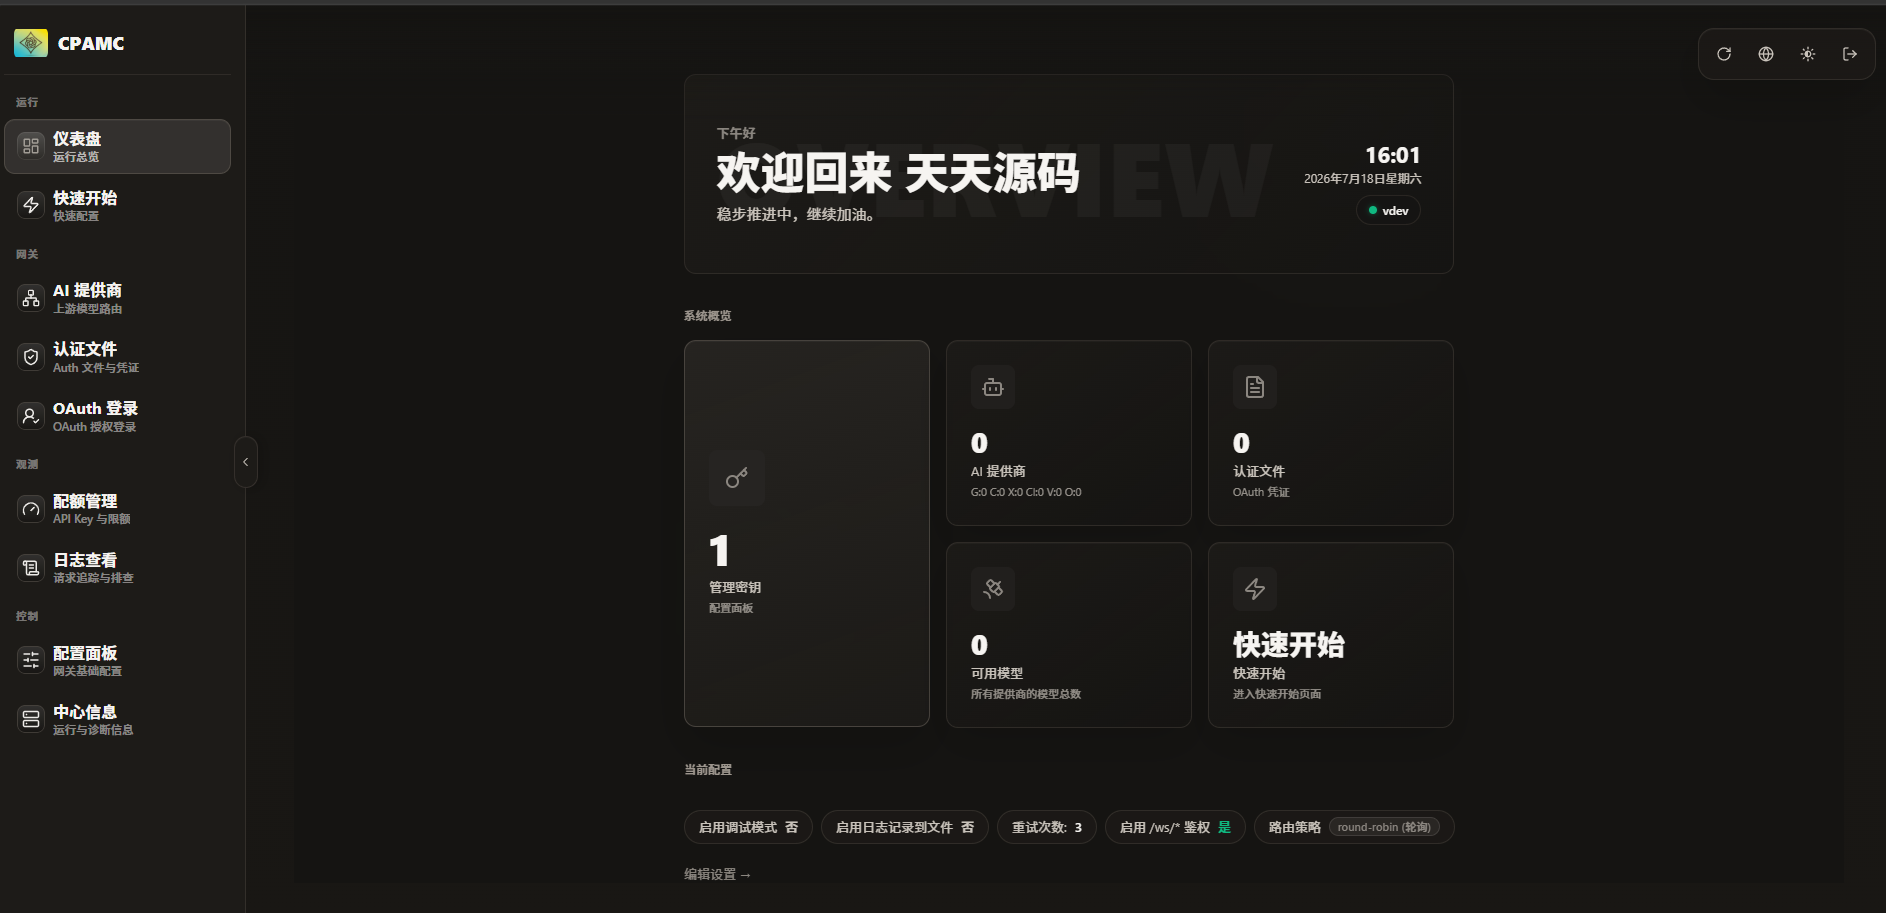Click the document icon on 认证文件 card

(1255, 387)
